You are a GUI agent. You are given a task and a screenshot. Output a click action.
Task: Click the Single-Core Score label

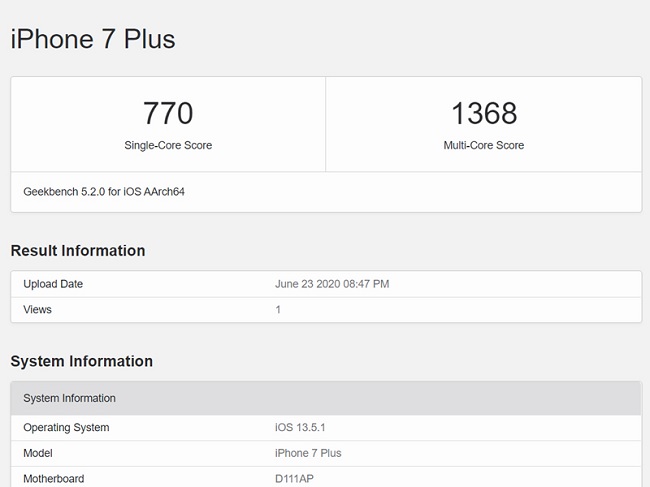[x=168, y=145]
